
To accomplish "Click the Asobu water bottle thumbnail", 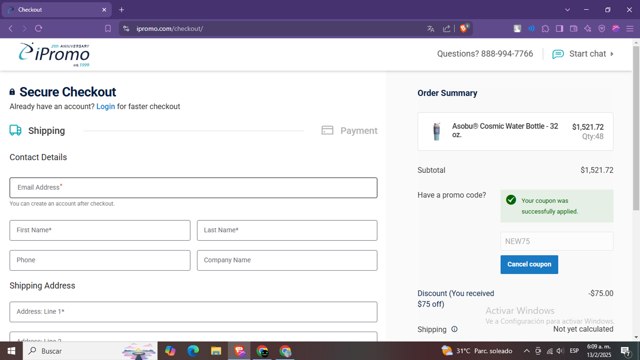I will [x=437, y=131].
